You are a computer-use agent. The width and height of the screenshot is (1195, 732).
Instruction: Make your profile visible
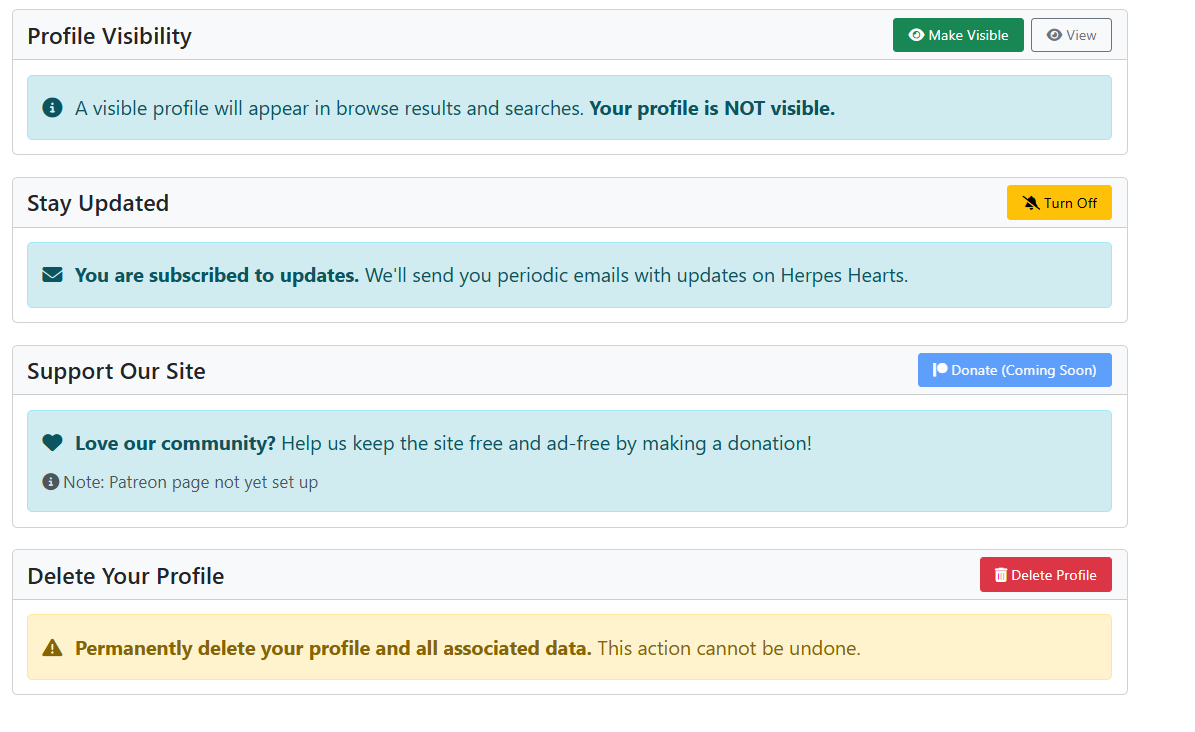pyautogui.click(x=958, y=35)
